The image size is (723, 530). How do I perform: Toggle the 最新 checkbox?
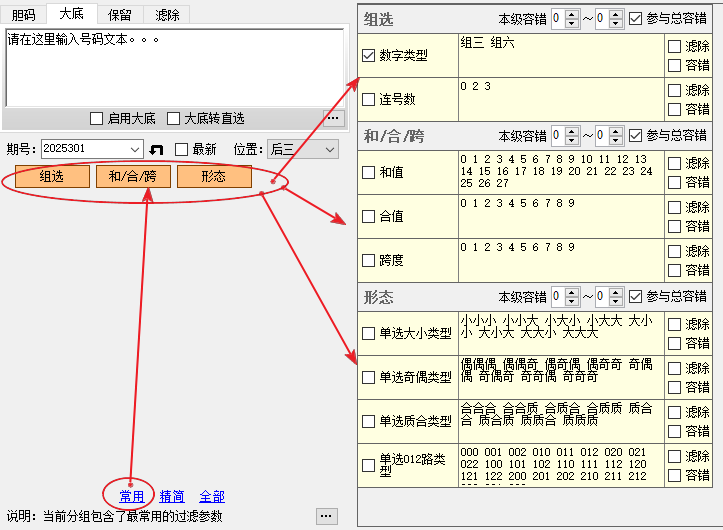click(x=182, y=149)
